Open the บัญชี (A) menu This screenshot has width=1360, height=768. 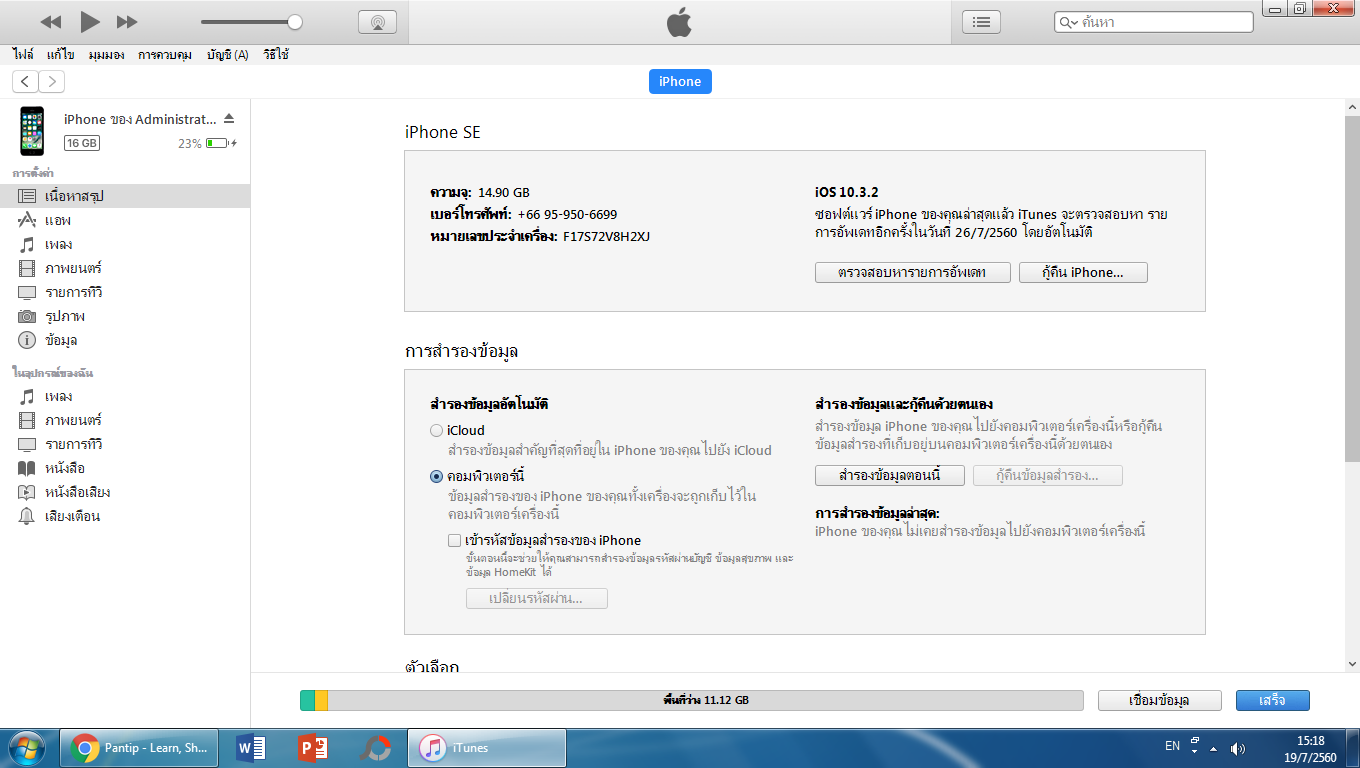(x=228, y=55)
